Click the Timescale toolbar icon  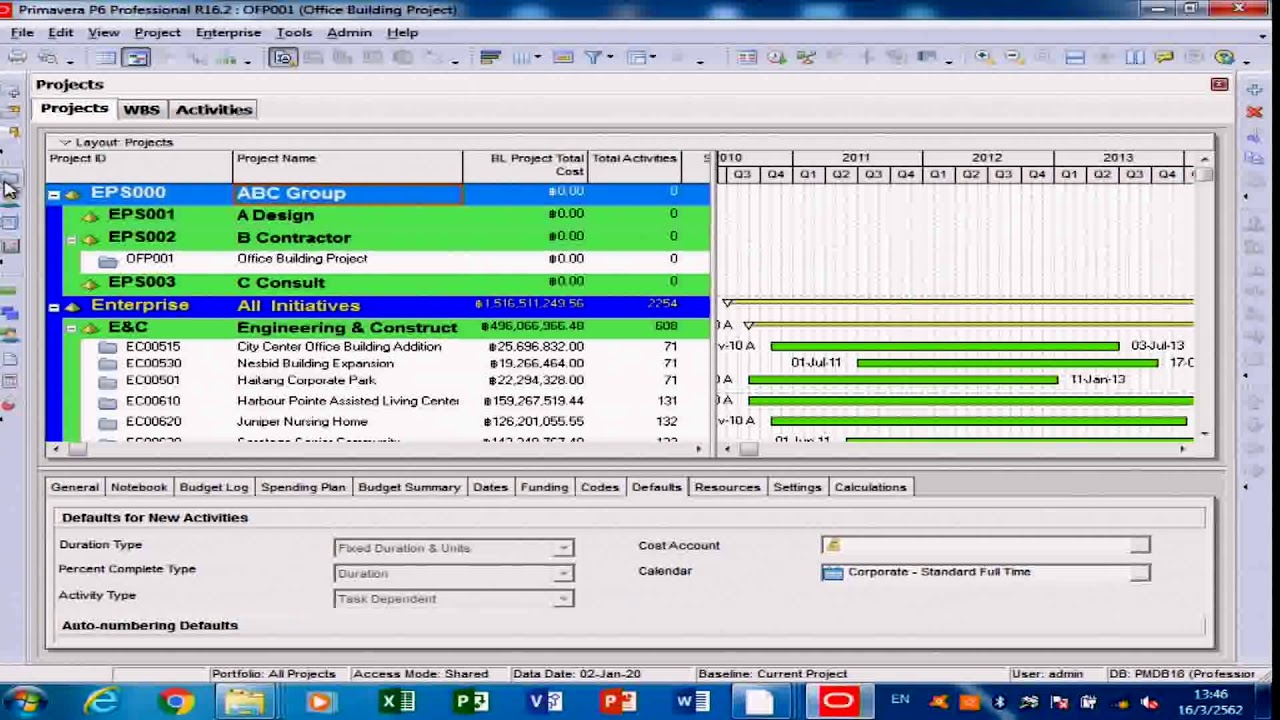click(x=563, y=57)
